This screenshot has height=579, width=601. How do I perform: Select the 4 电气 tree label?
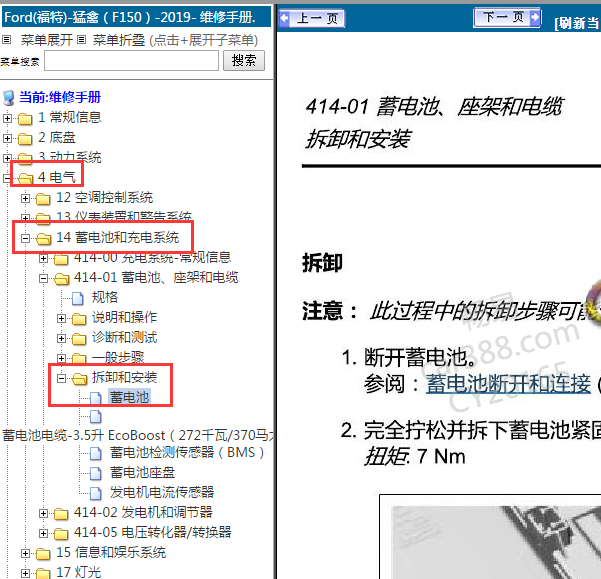(x=57, y=177)
